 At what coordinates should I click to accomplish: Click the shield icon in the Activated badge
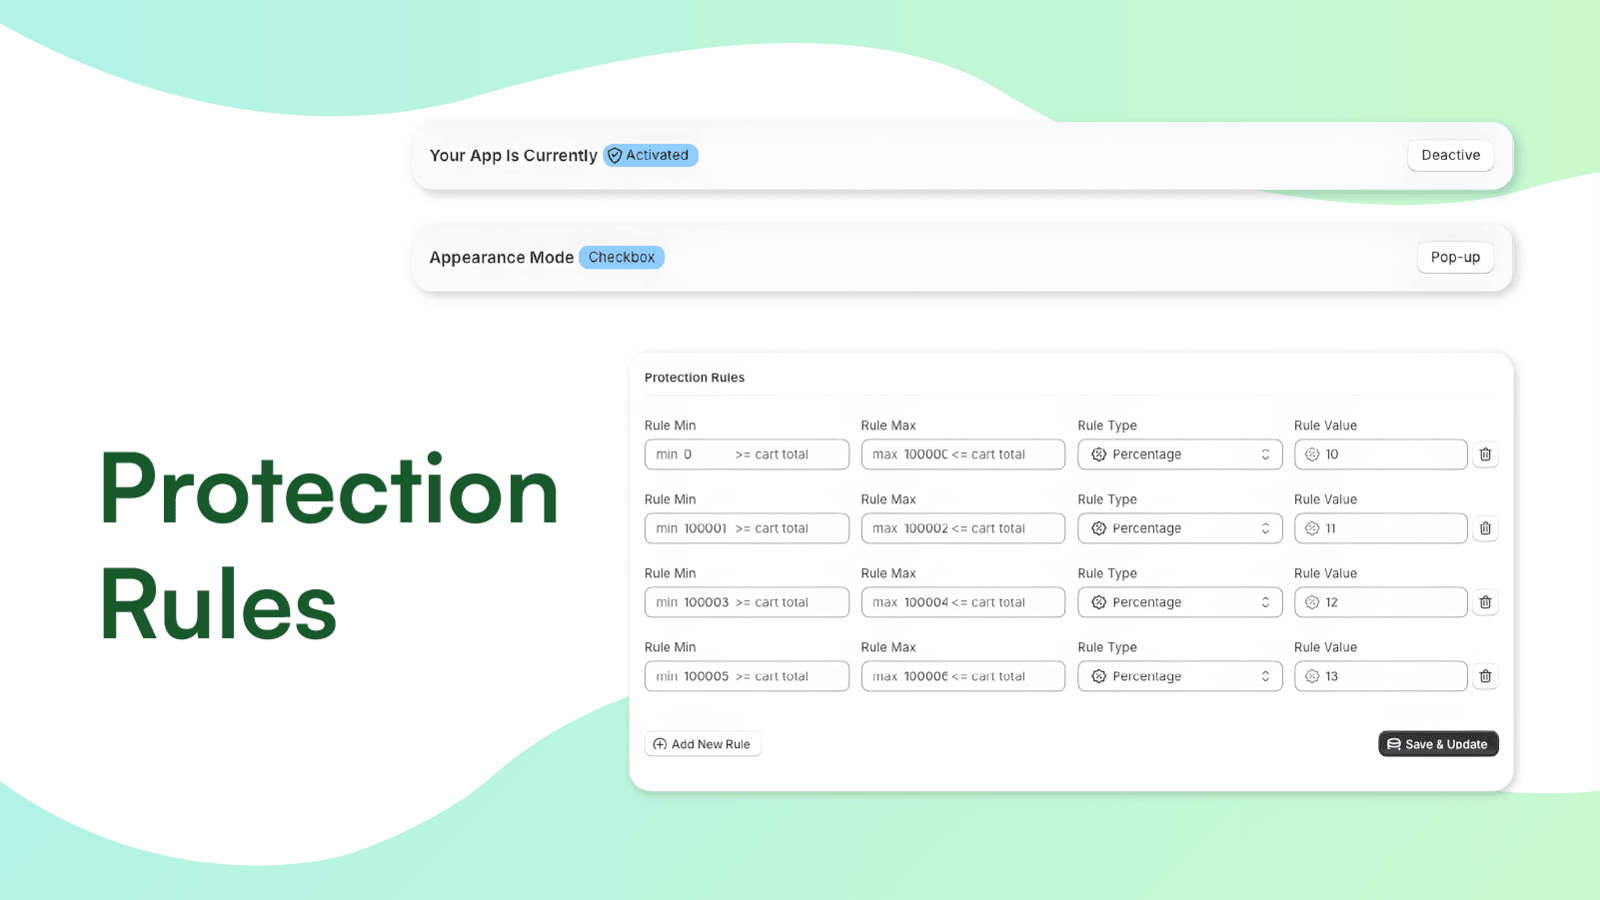(615, 155)
